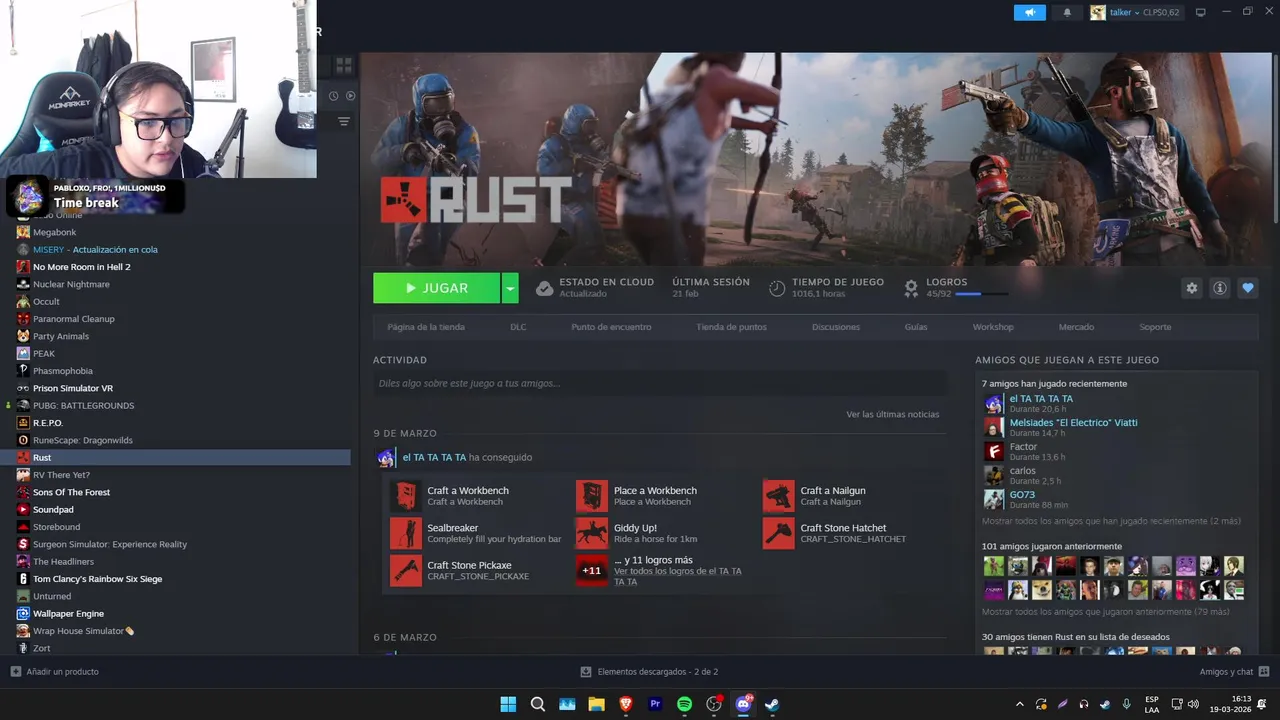Toggle ready-to-play filter icon

(x=350, y=96)
